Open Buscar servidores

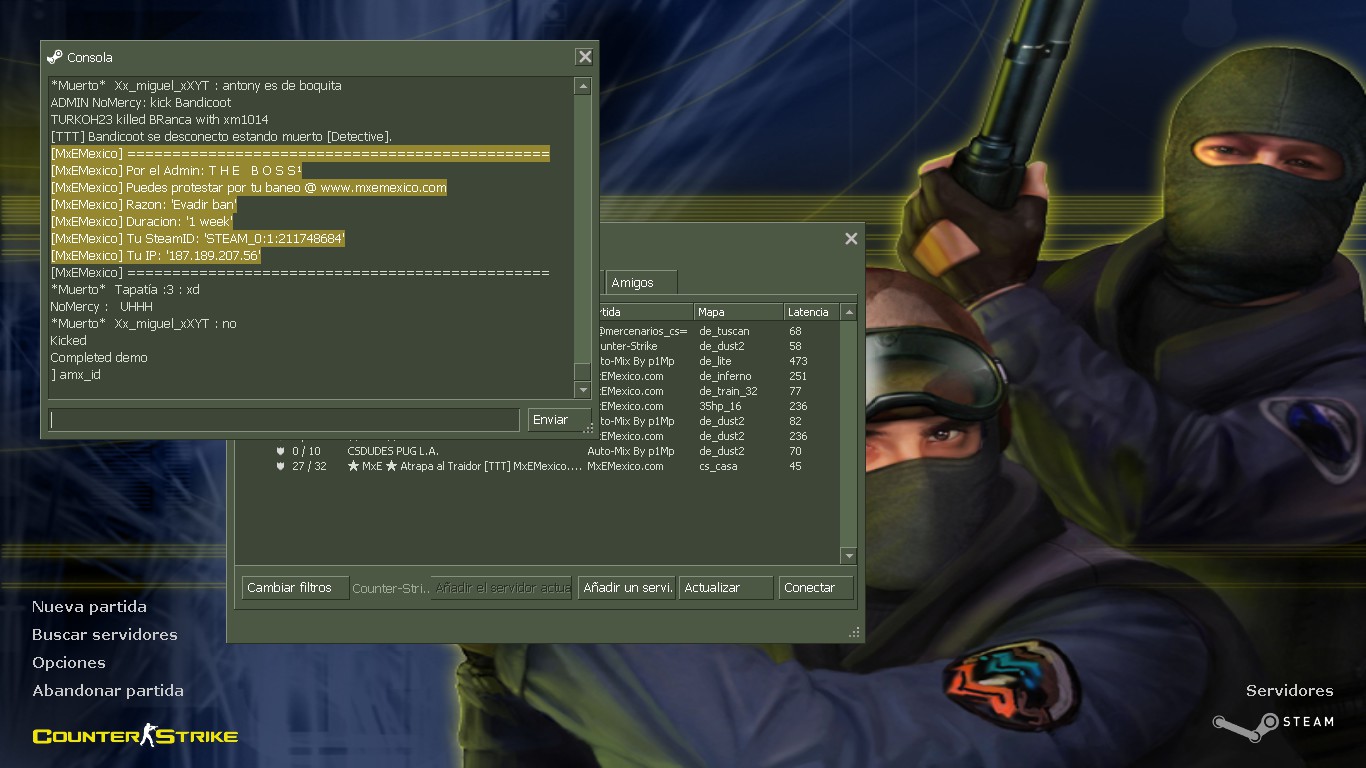coord(105,635)
